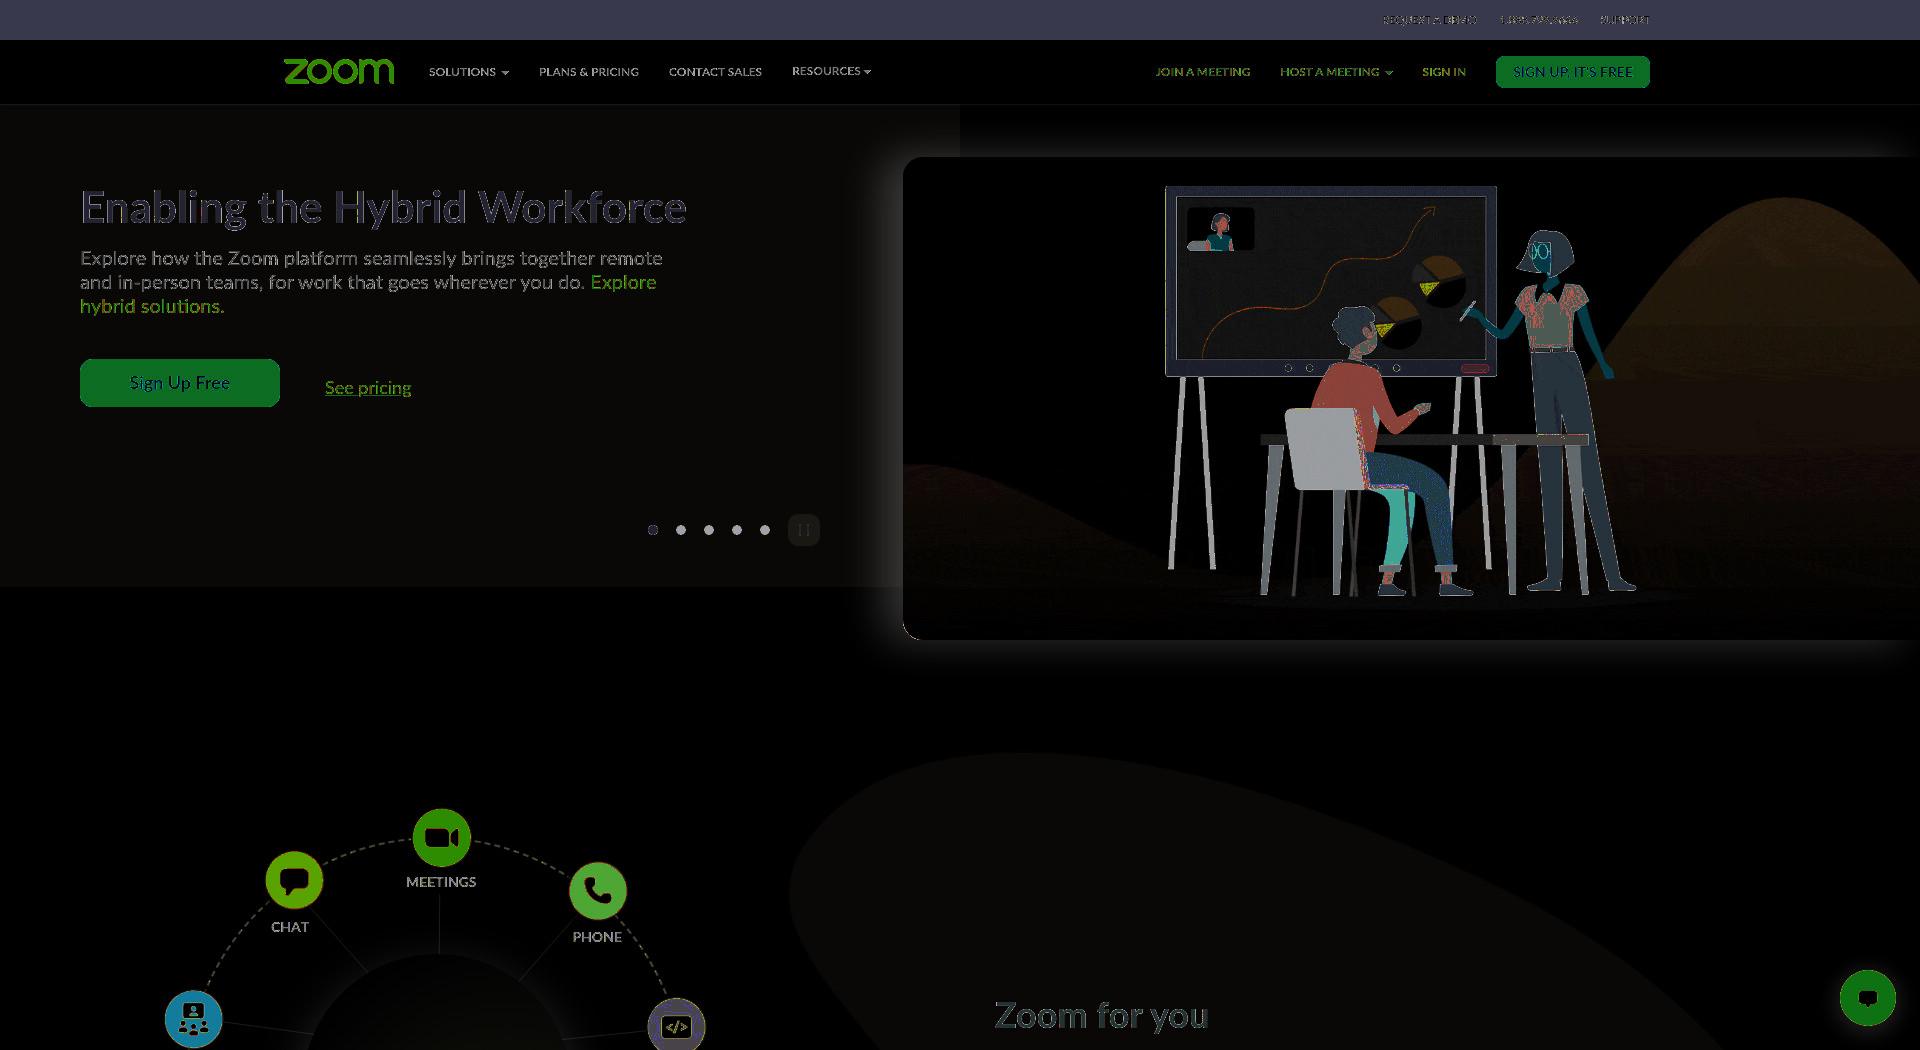
Task: Open the live chat widget button
Action: pyautogui.click(x=1867, y=997)
